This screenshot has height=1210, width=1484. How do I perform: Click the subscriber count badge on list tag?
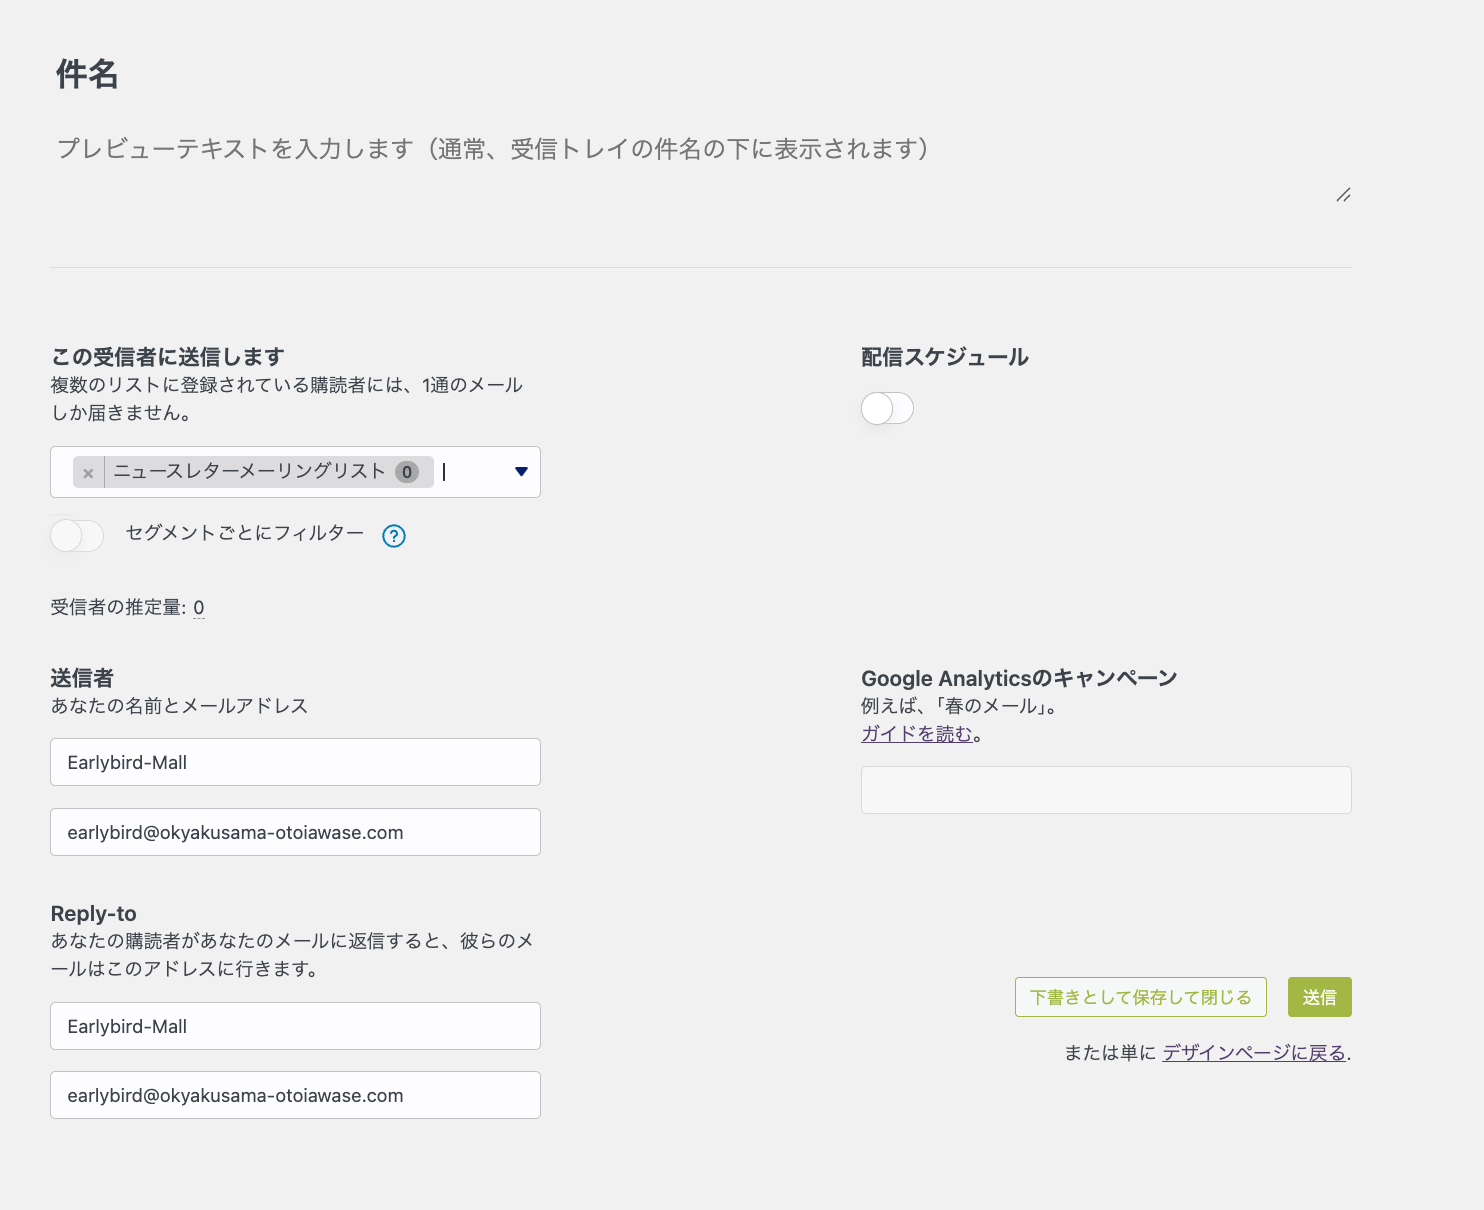pos(407,472)
